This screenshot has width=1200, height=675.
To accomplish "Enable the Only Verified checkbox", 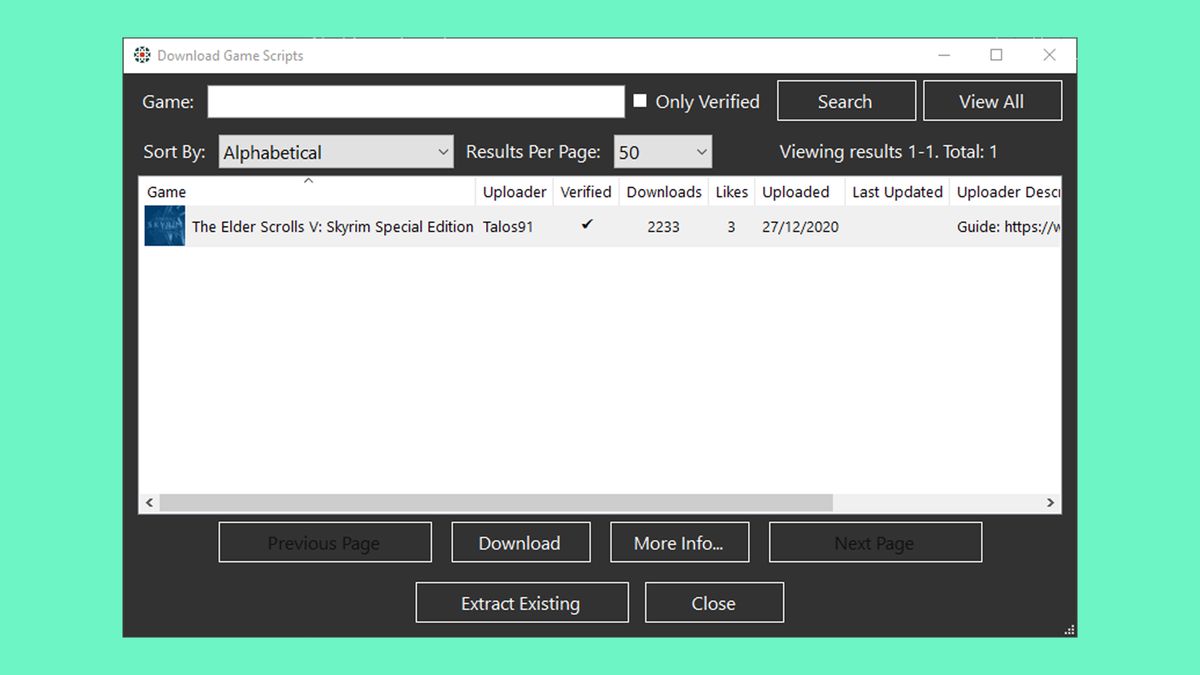I will pos(640,101).
